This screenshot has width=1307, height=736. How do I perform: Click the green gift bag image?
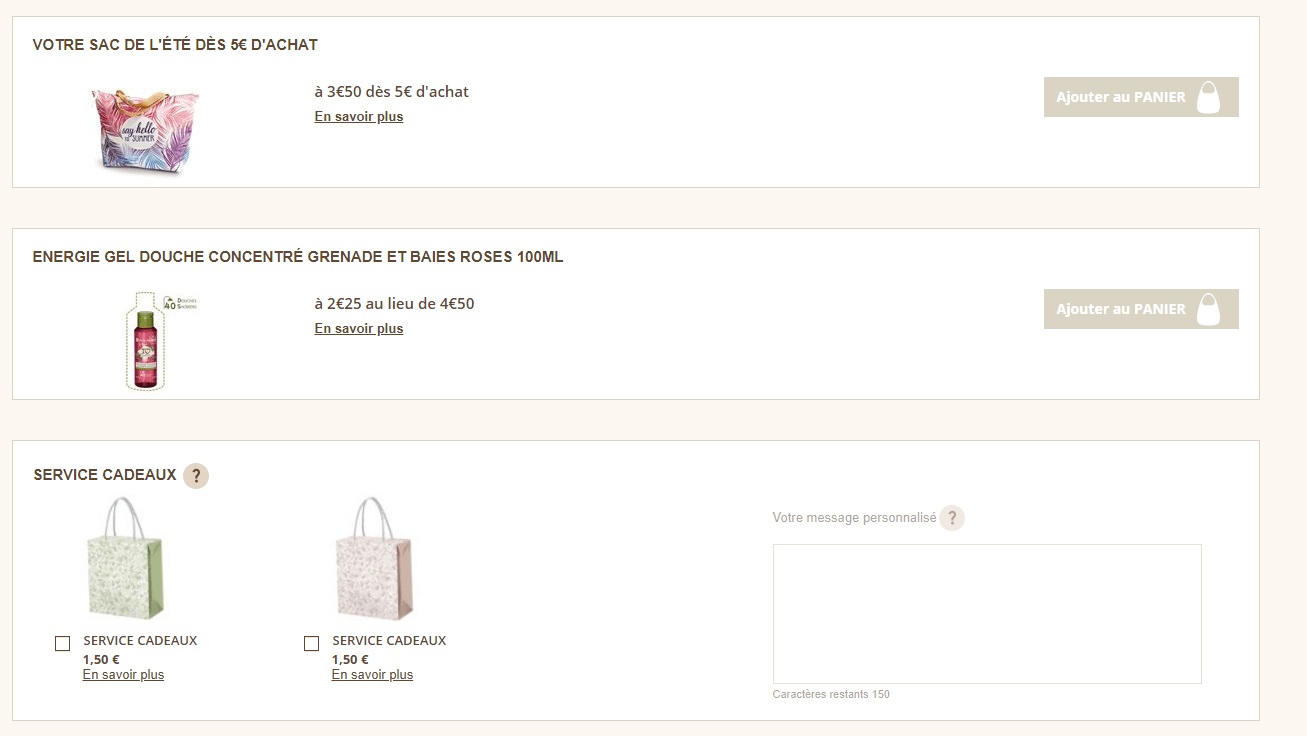coord(127,562)
